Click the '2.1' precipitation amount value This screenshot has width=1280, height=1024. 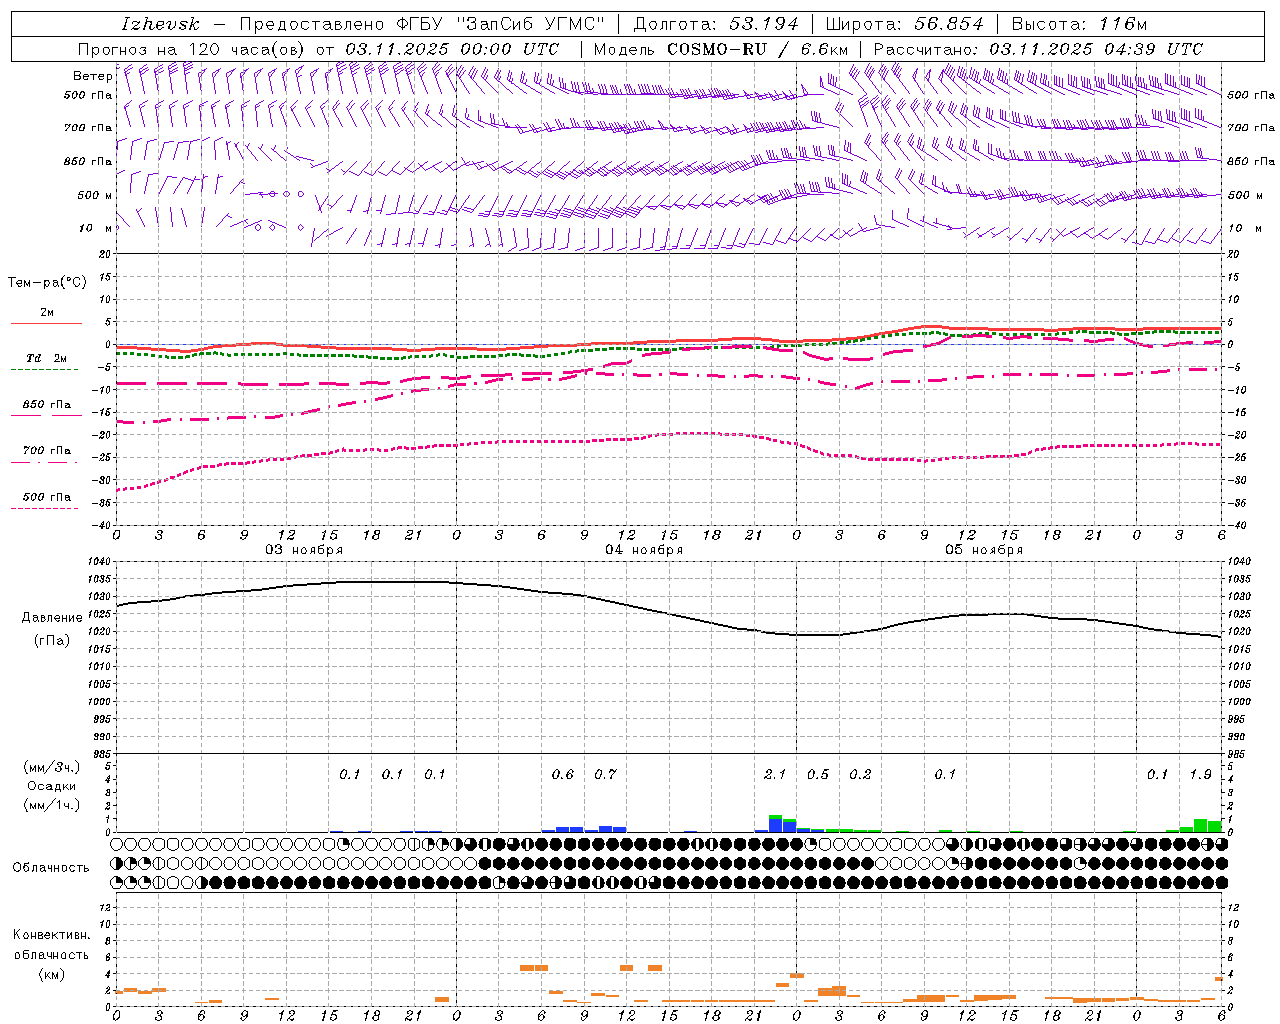click(775, 774)
